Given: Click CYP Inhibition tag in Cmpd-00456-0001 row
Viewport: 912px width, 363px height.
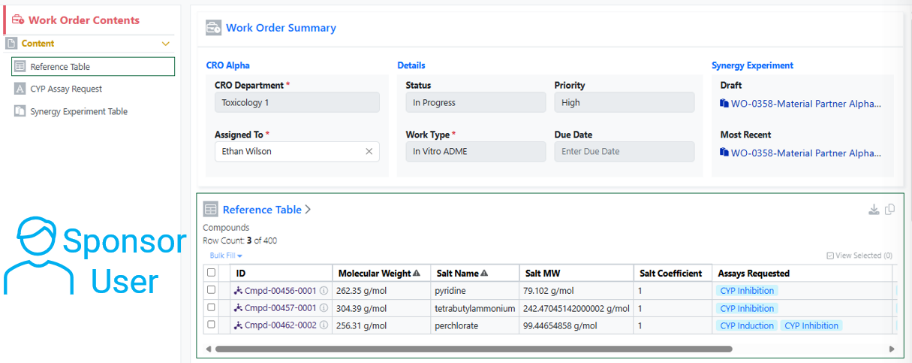Looking at the screenshot, I should coord(747,291).
